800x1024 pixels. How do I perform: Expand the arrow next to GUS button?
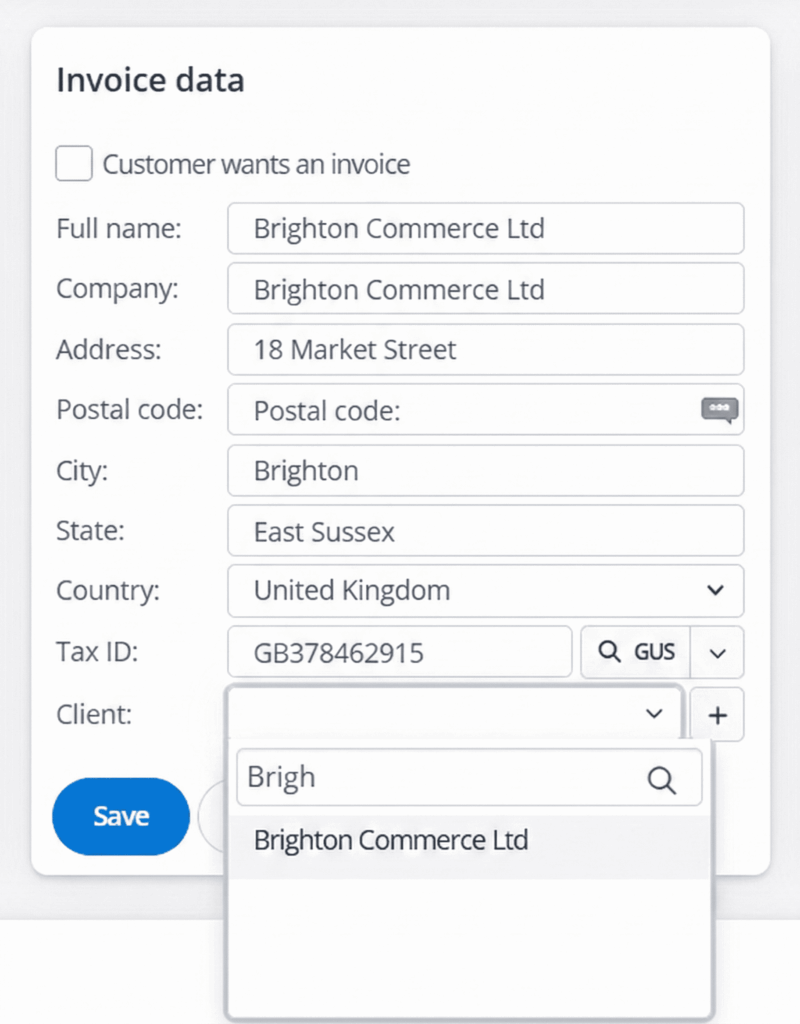point(717,652)
